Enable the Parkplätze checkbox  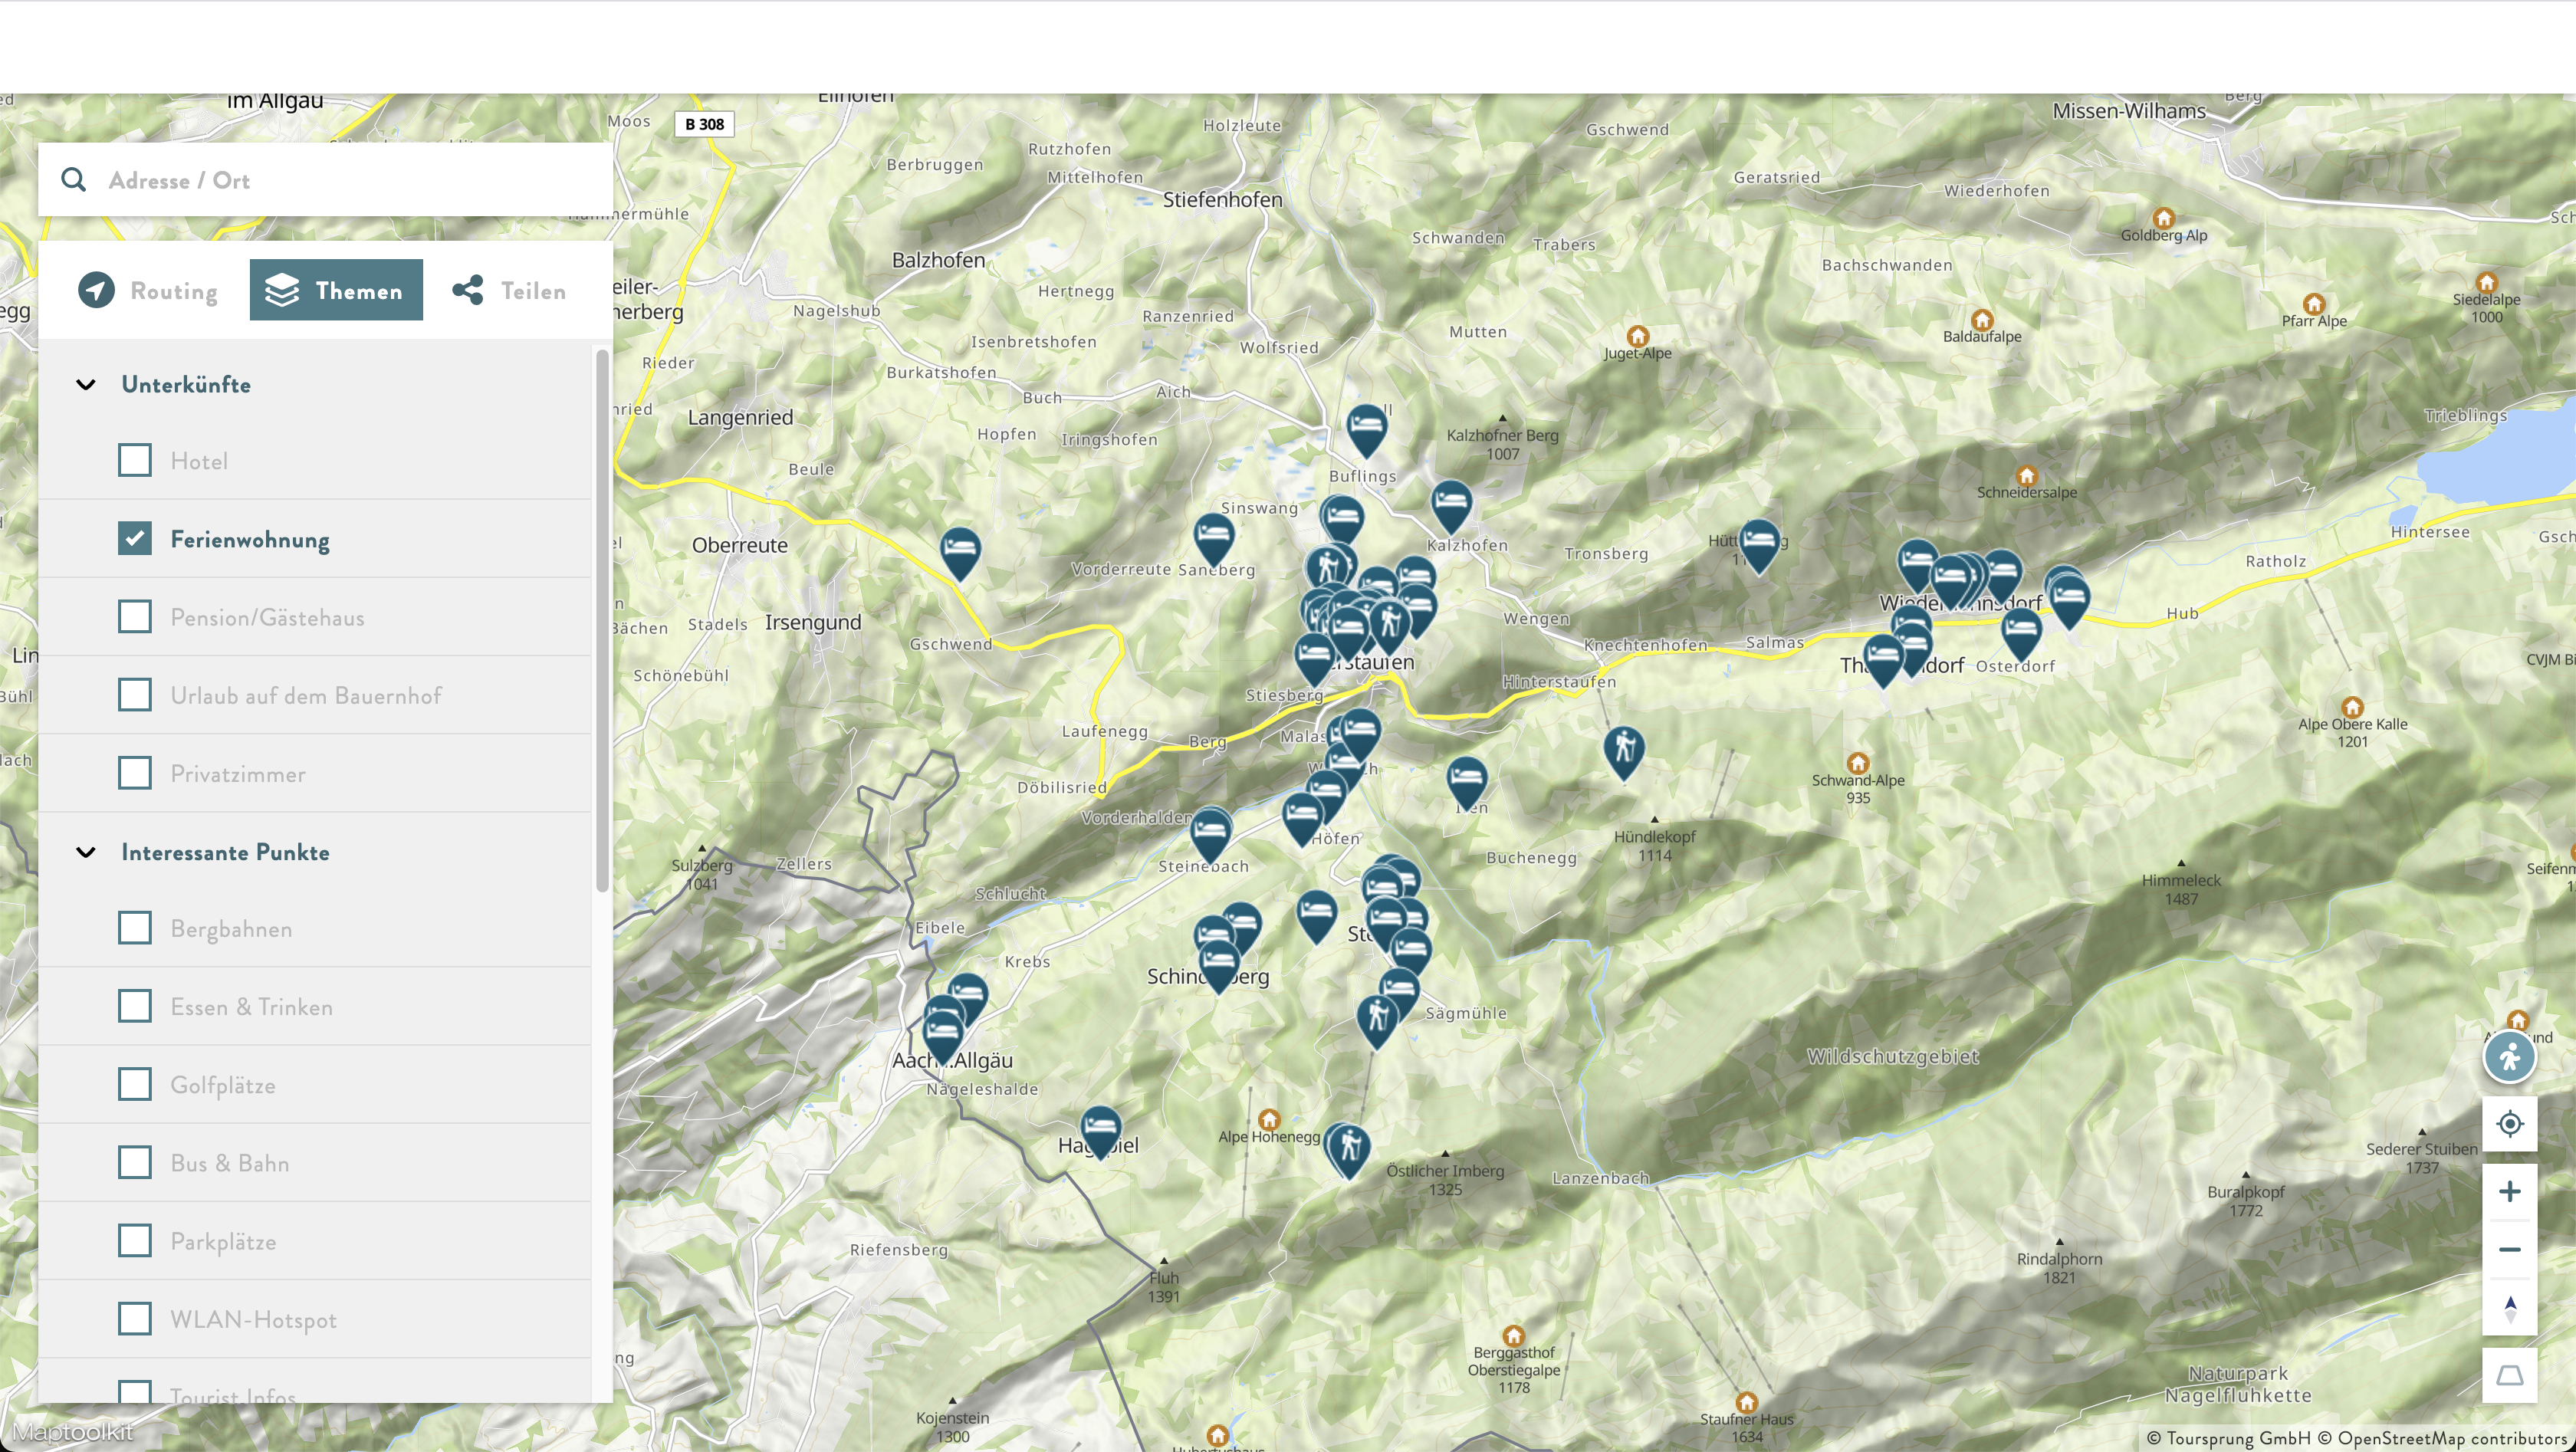point(135,1240)
